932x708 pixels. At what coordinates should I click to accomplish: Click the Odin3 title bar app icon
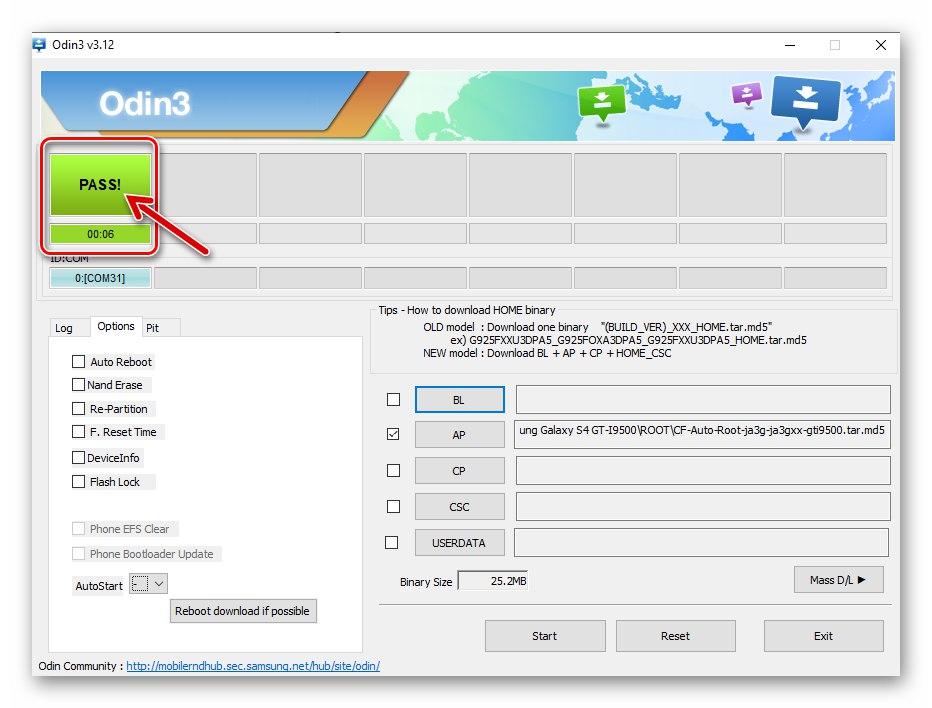pos(39,45)
